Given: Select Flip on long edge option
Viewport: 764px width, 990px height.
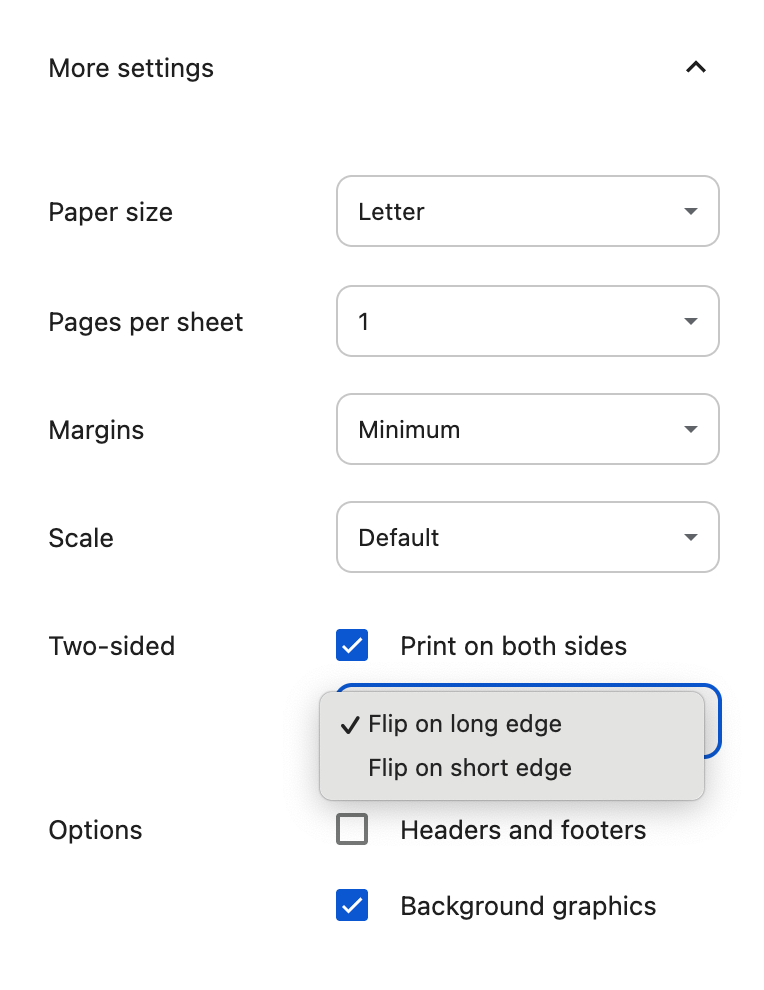Looking at the screenshot, I should click(x=465, y=724).
